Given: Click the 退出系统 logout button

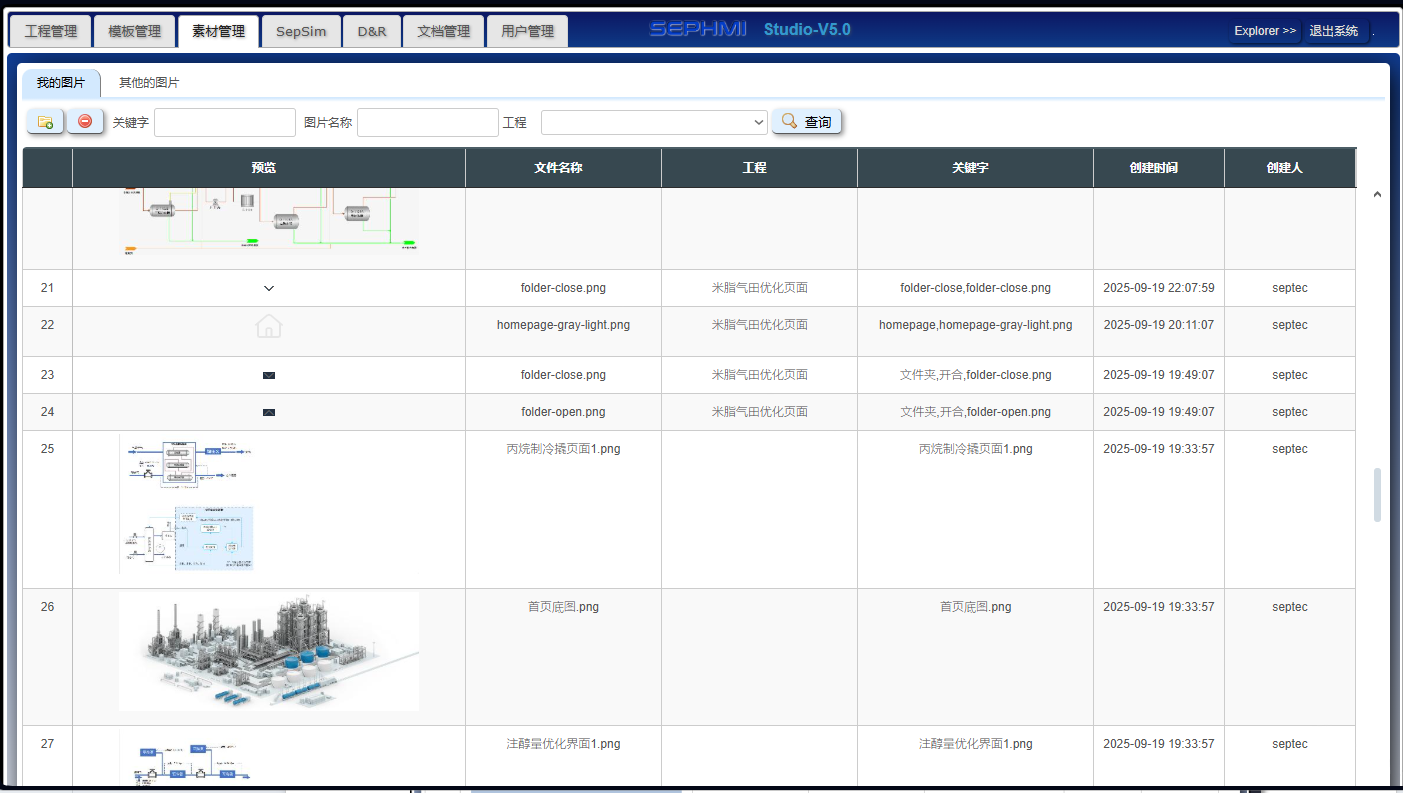Looking at the screenshot, I should click(x=1334, y=31).
